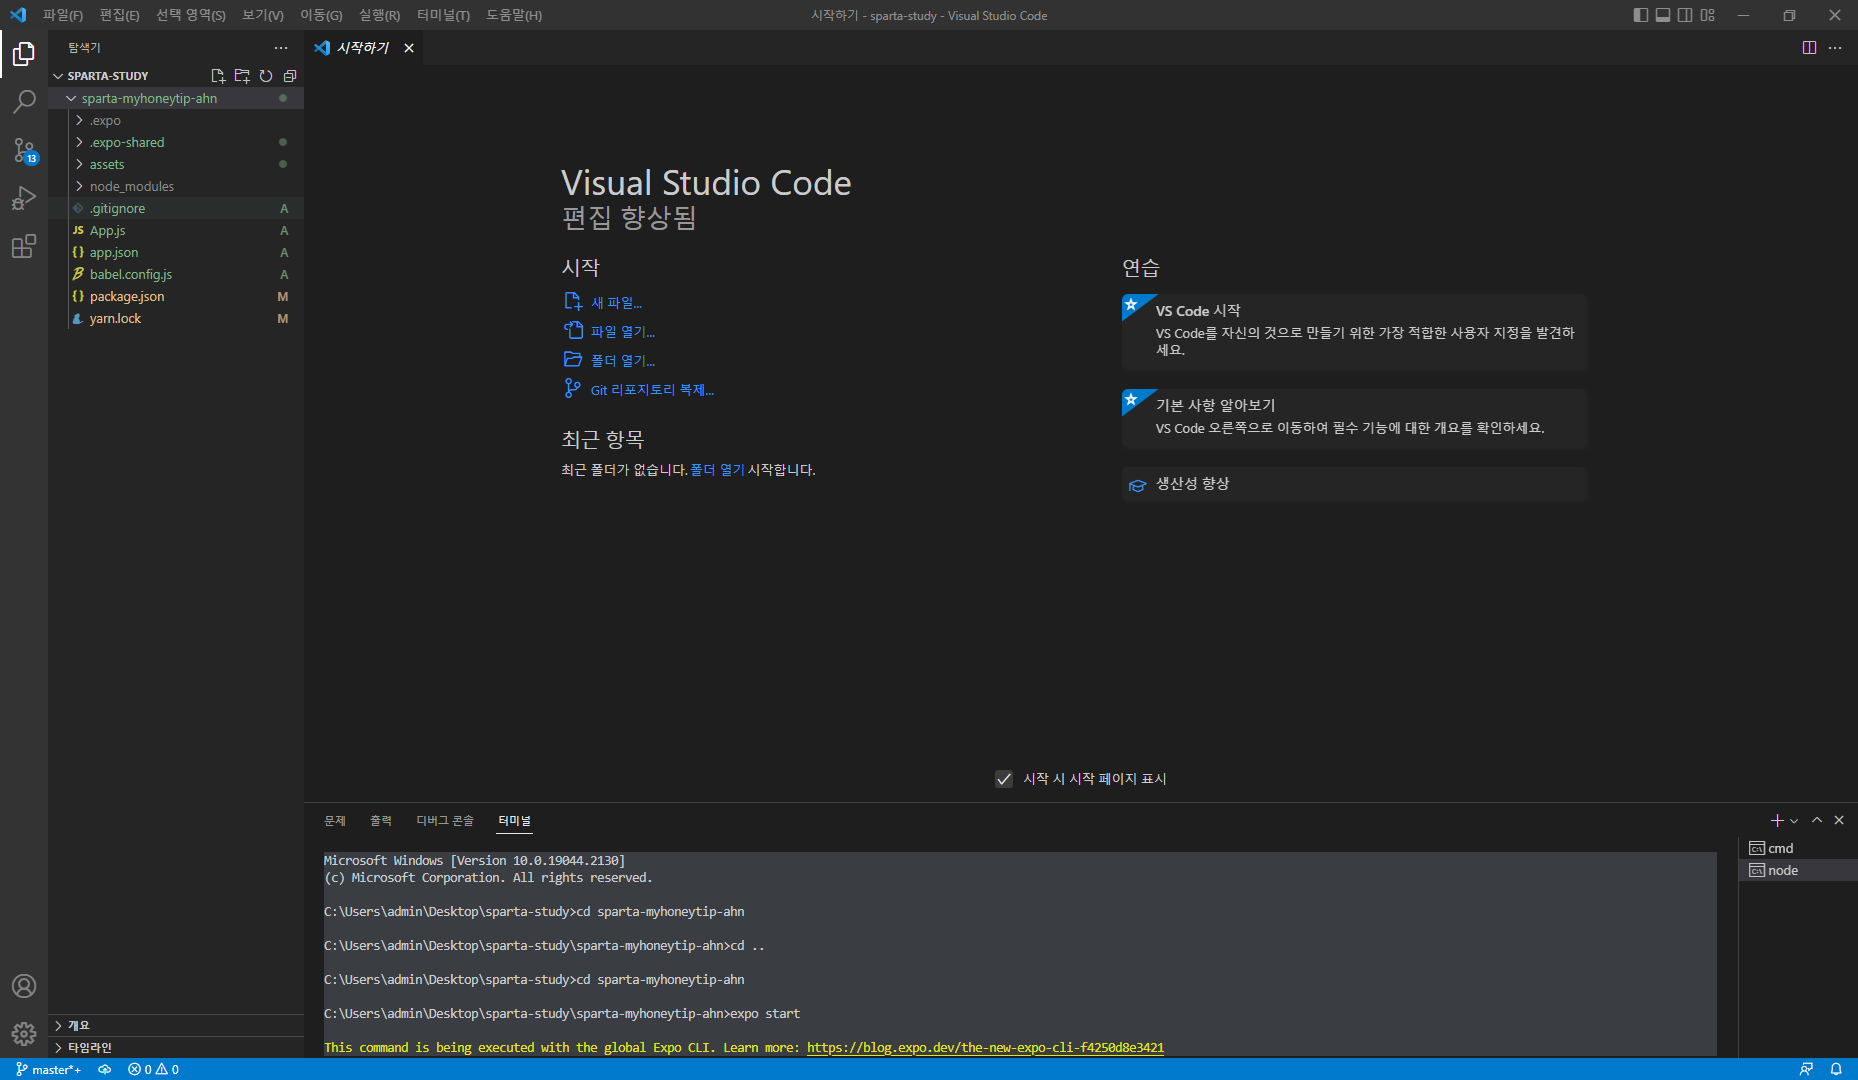Select the node terminal instance

click(1798, 870)
